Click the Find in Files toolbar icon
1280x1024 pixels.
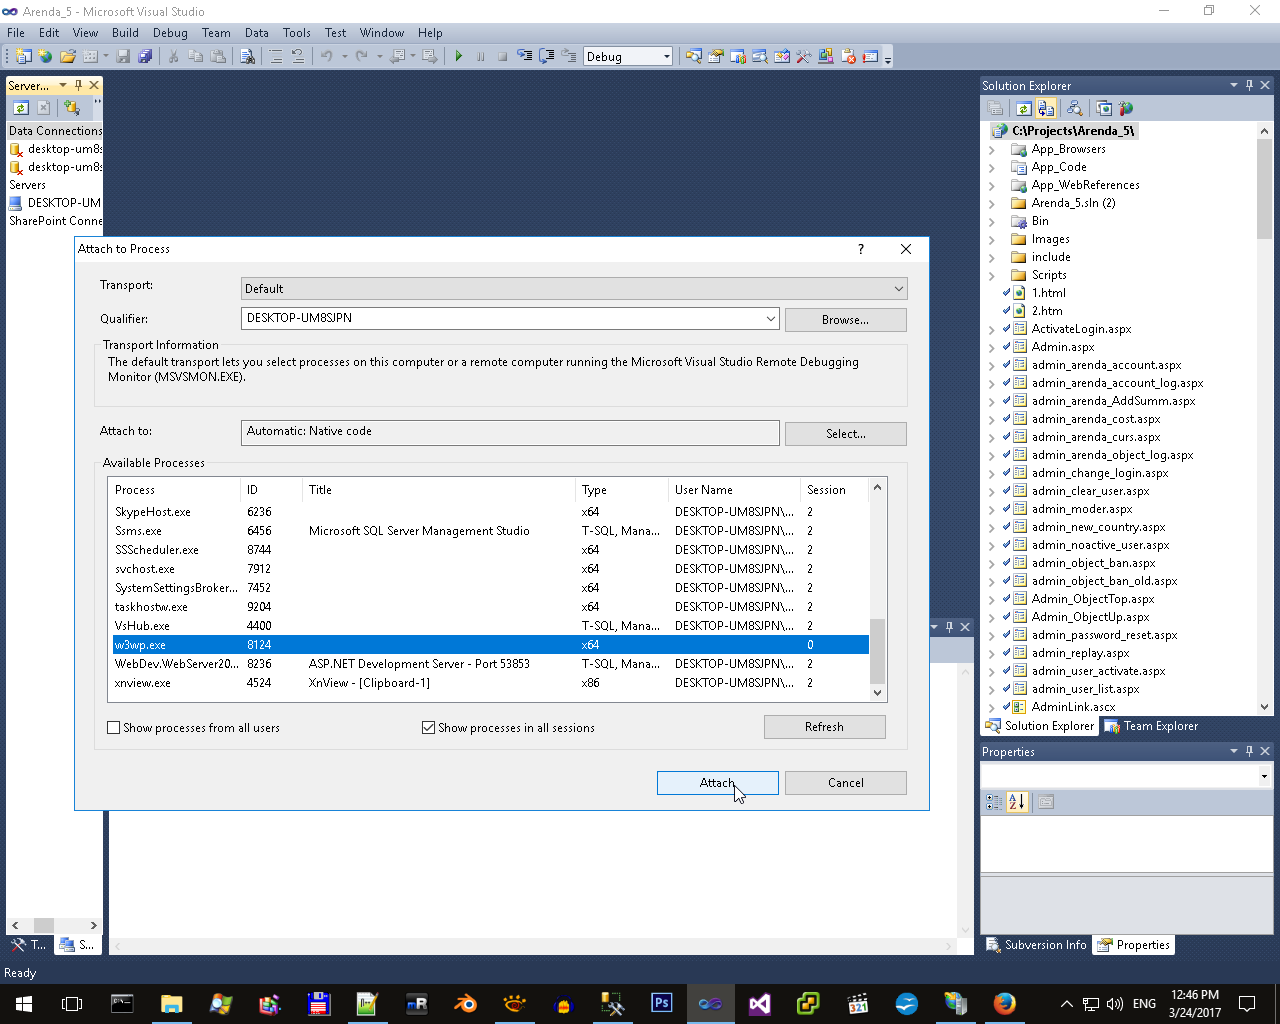point(247,57)
